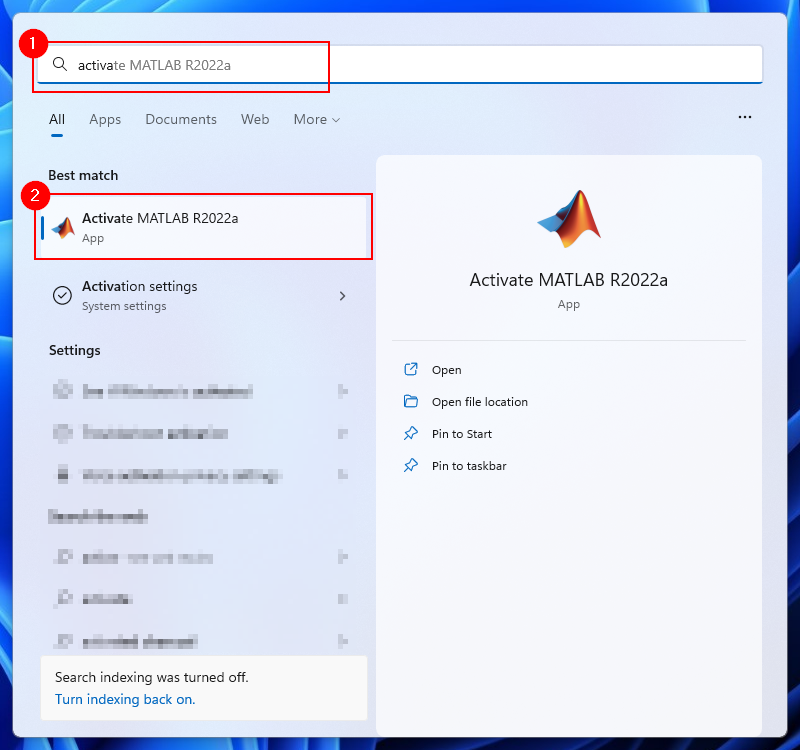
Task: Switch to the Apps tab
Action: [x=105, y=119]
